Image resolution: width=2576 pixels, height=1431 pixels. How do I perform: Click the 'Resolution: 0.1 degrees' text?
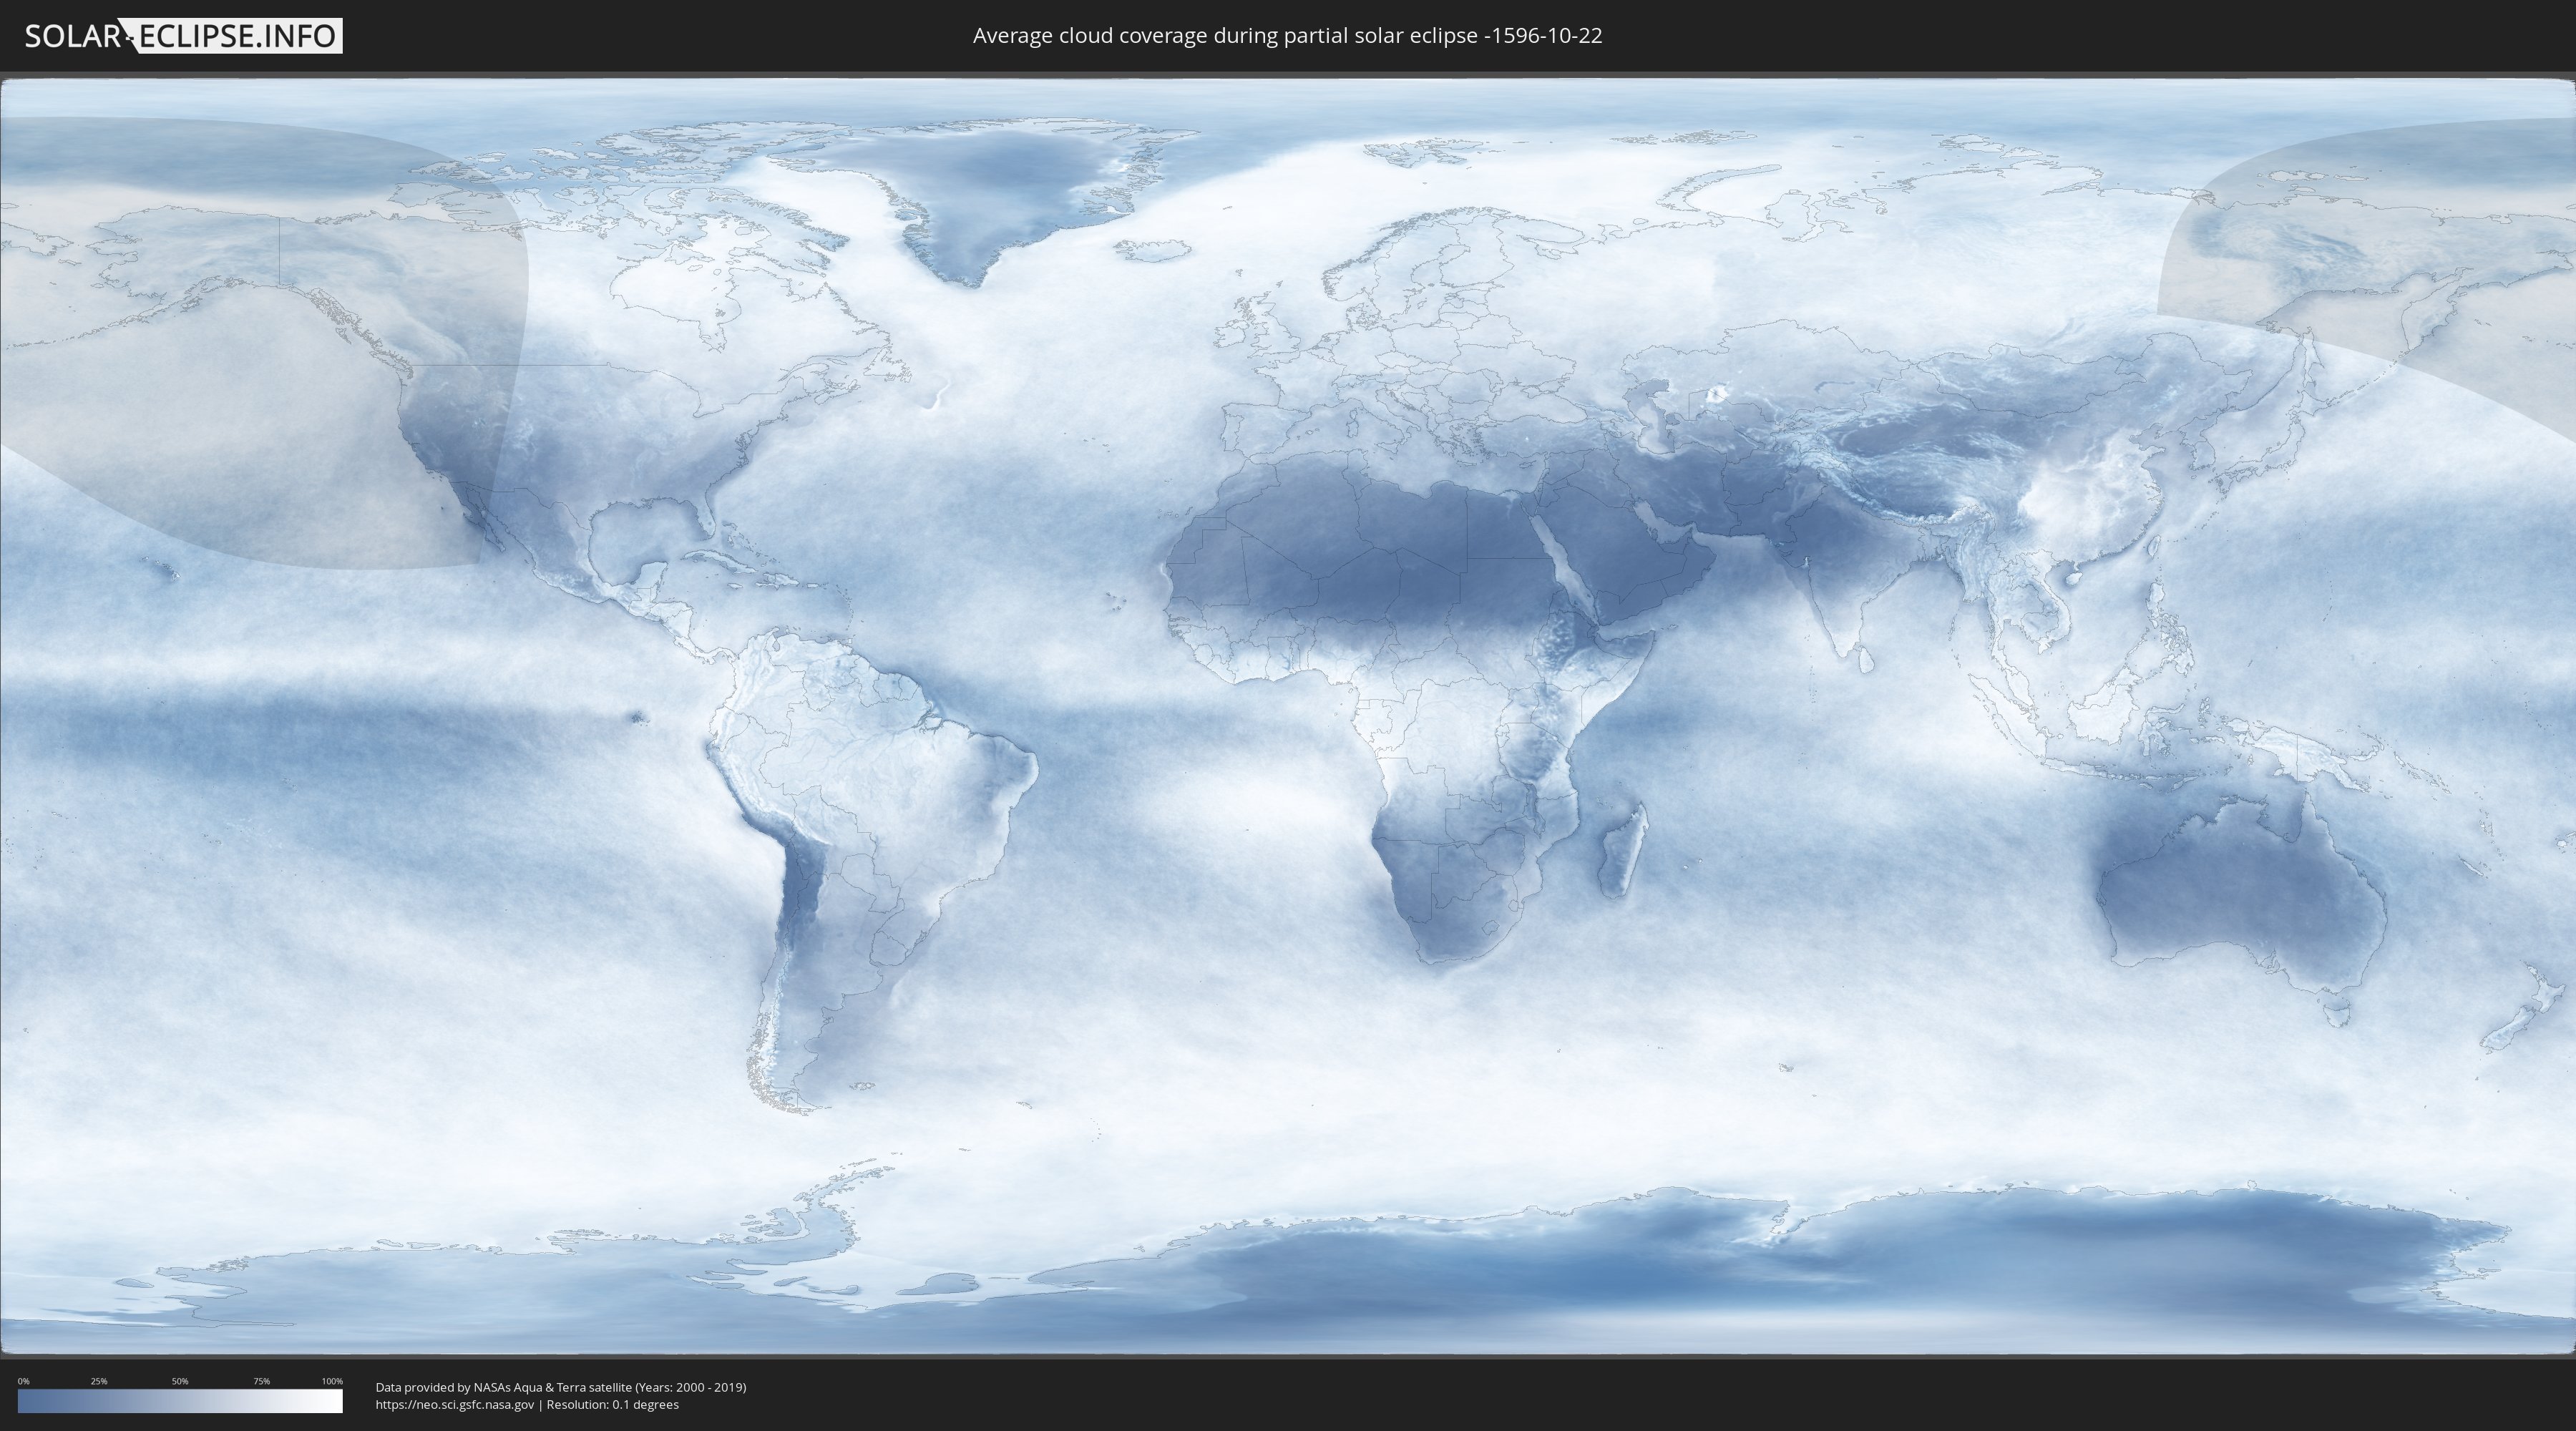[612, 1404]
